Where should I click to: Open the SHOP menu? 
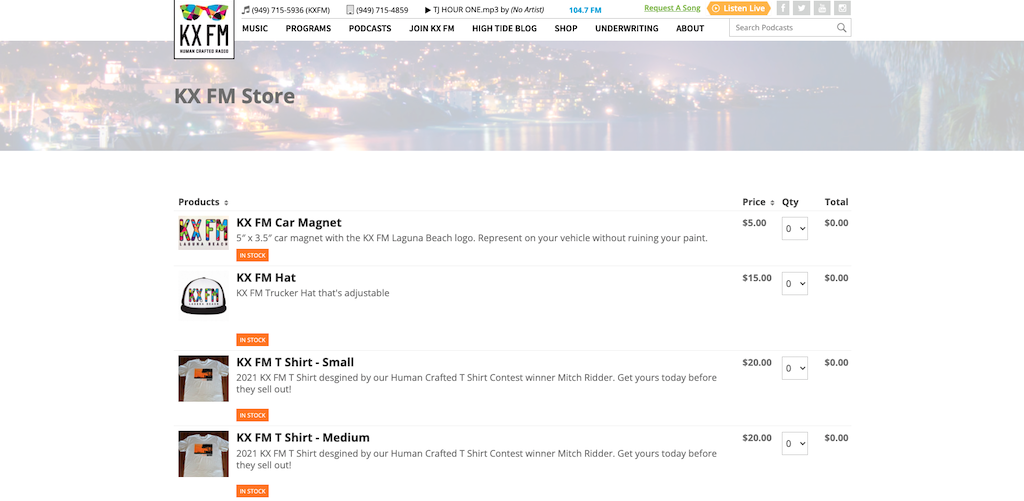click(x=566, y=28)
